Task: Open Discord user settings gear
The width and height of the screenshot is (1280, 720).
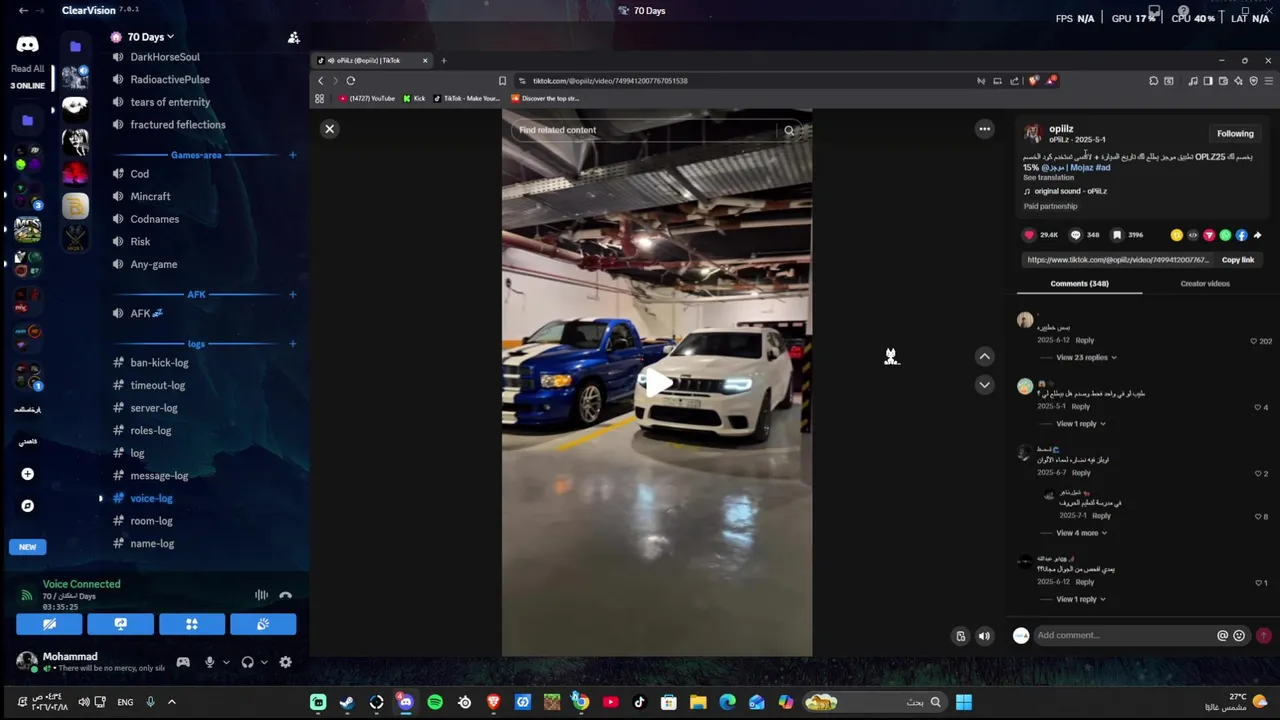Action: [285, 662]
